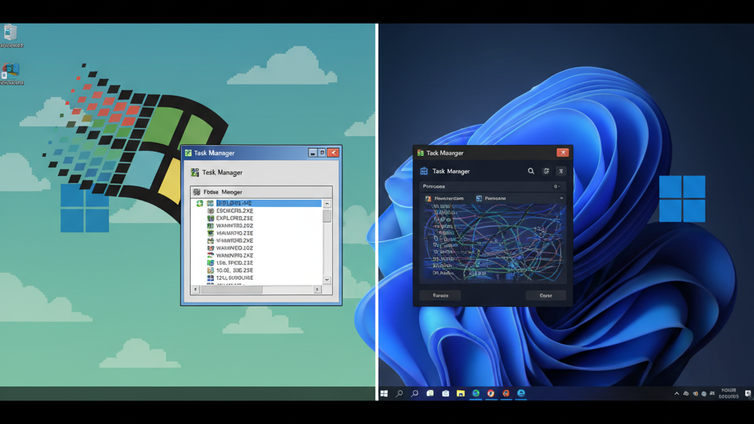Open the notification center icon on taskbar
Viewport: 754px width, 424px height.
(x=748, y=393)
